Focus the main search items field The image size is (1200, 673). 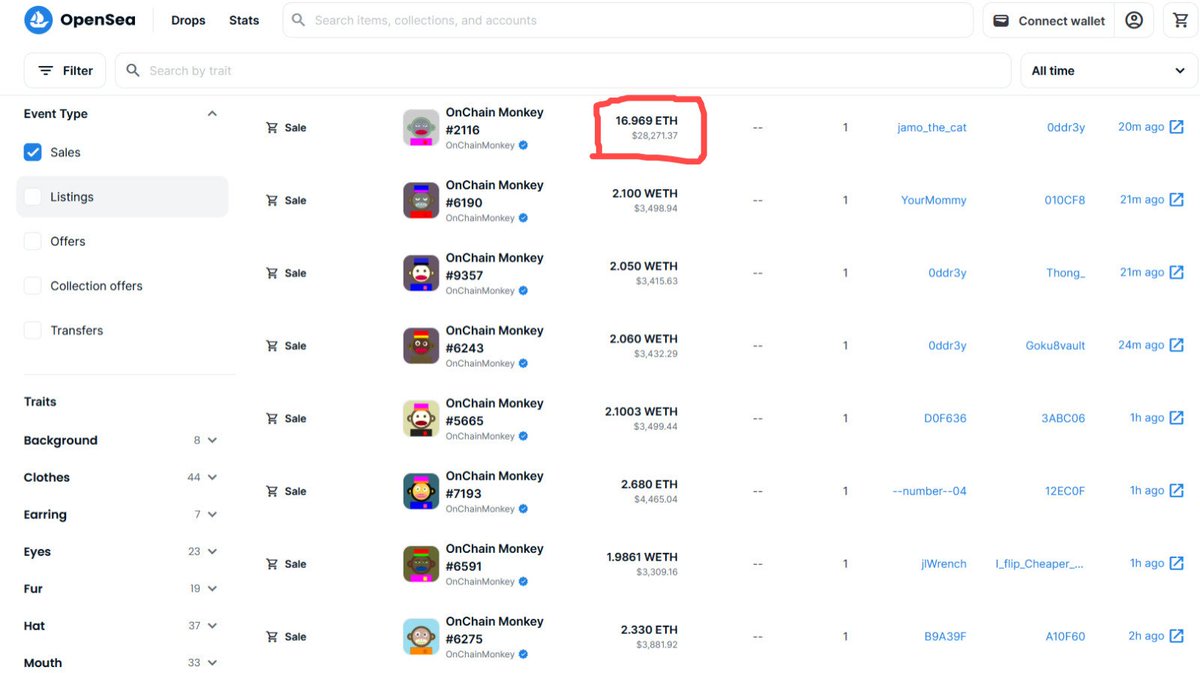coord(628,20)
